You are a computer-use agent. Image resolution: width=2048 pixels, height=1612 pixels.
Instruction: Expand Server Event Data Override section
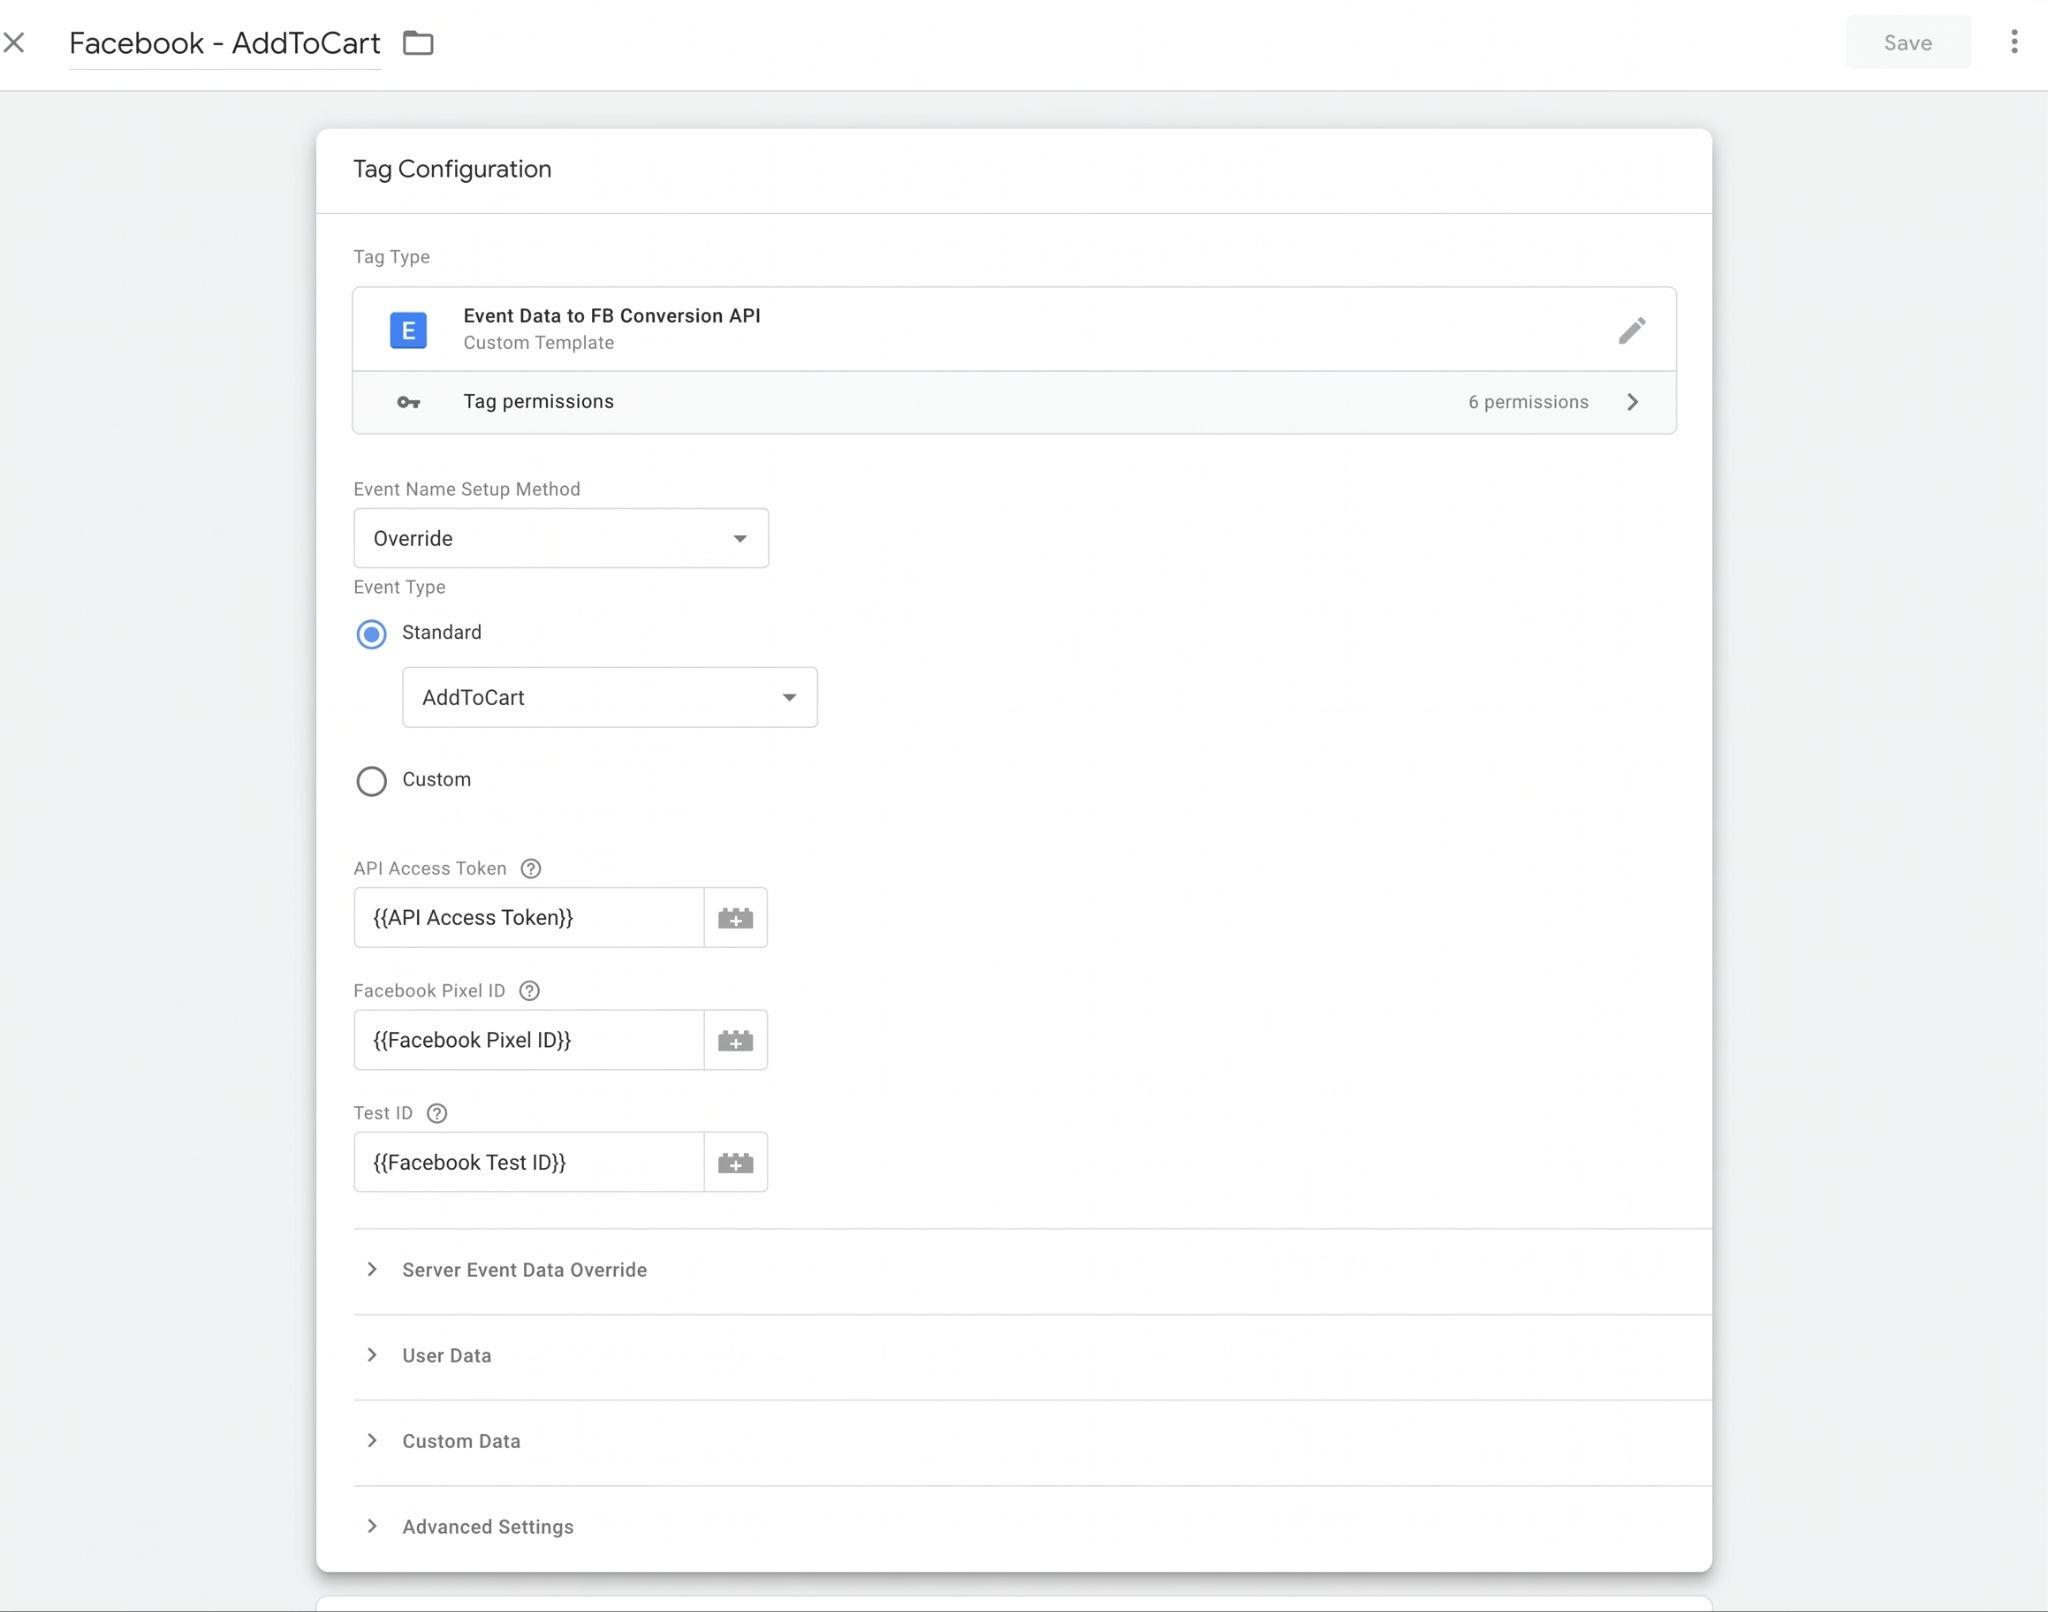[x=1032, y=1270]
